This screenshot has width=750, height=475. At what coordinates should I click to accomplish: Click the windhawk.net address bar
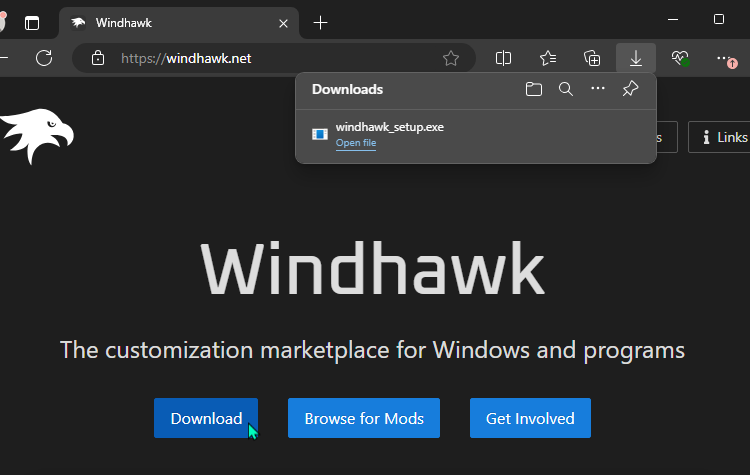(273, 58)
